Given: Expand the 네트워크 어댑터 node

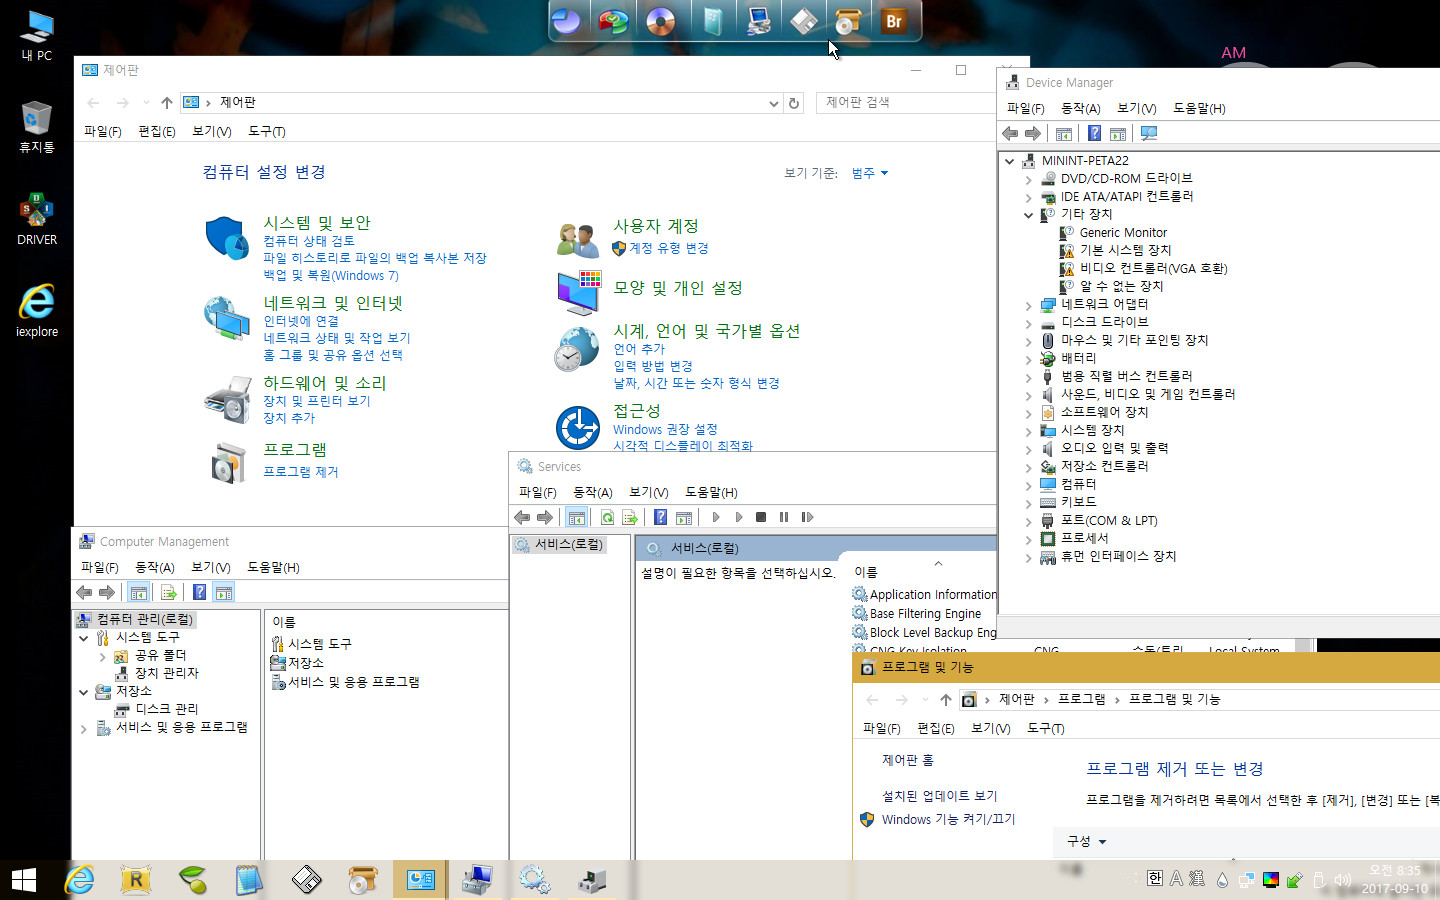Looking at the screenshot, I should [1028, 304].
